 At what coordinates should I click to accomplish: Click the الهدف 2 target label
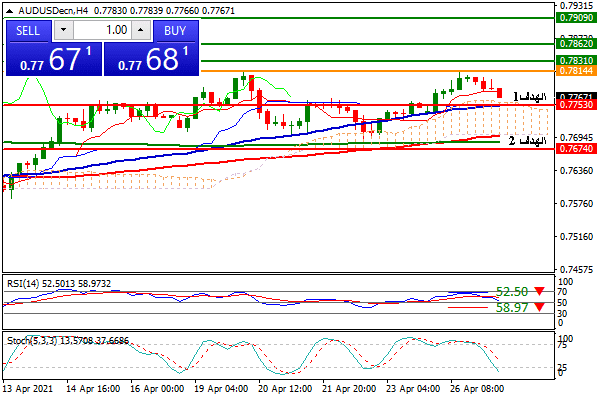[527, 141]
